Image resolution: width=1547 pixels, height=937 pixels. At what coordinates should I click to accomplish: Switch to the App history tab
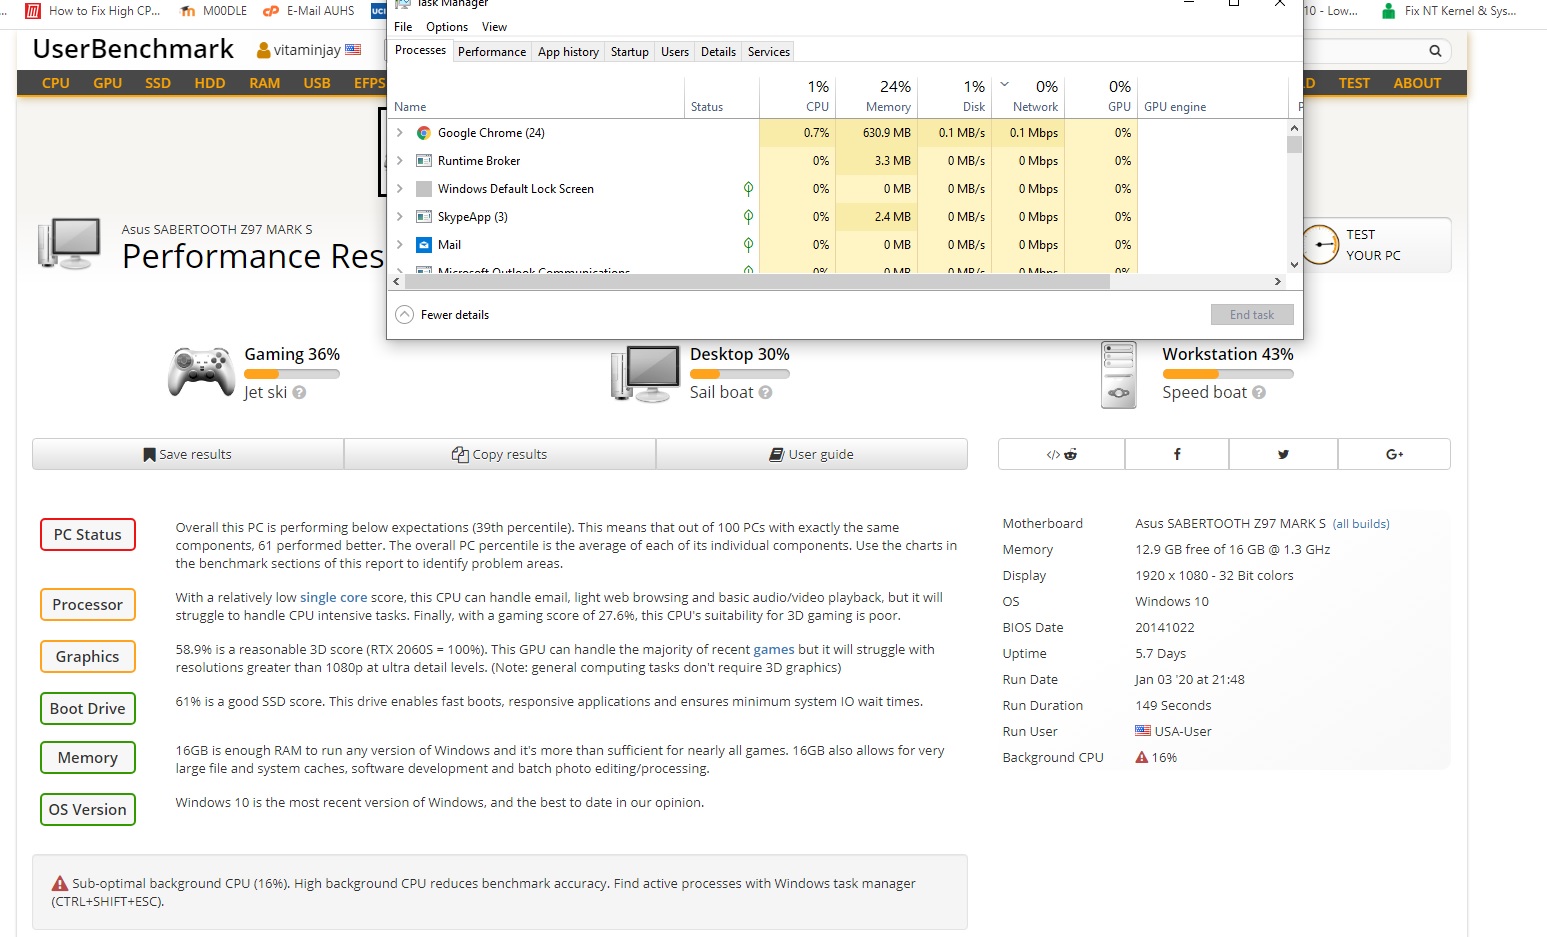coord(568,52)
